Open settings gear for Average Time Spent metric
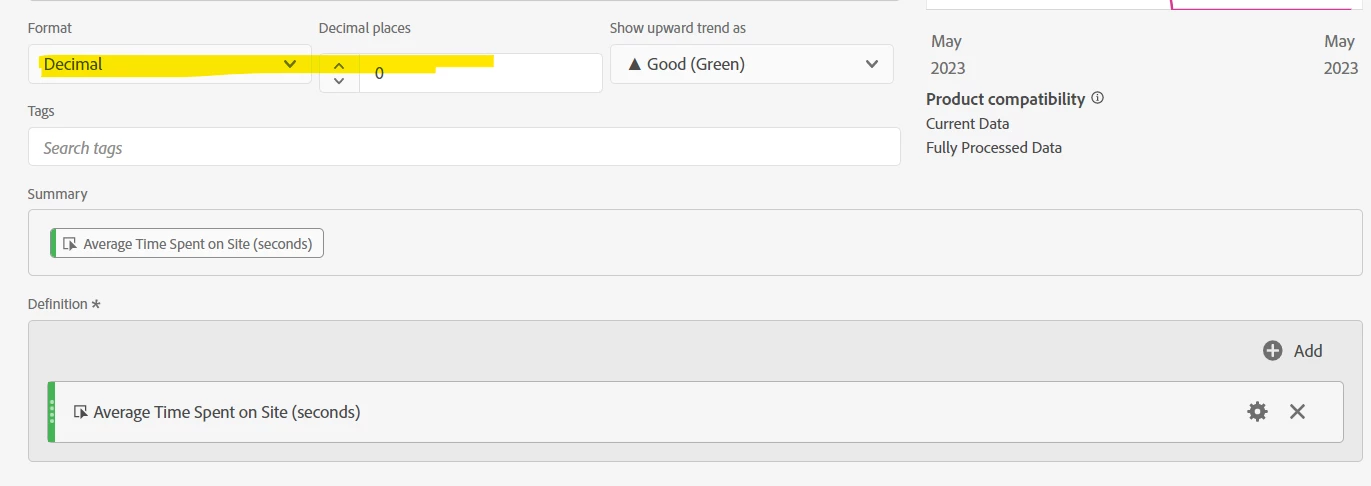1371x486 pixels. (x=1257, y=411)
